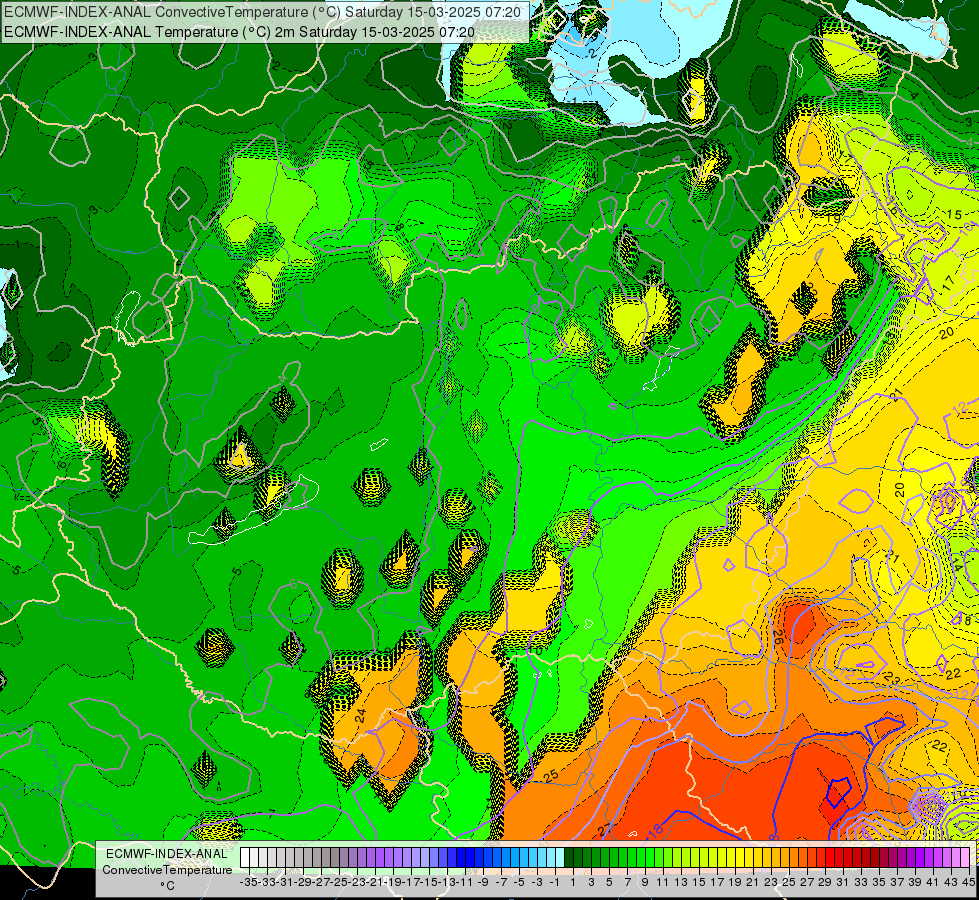
Task: Click the °C unit label in legend
Action: click(167, 886)
